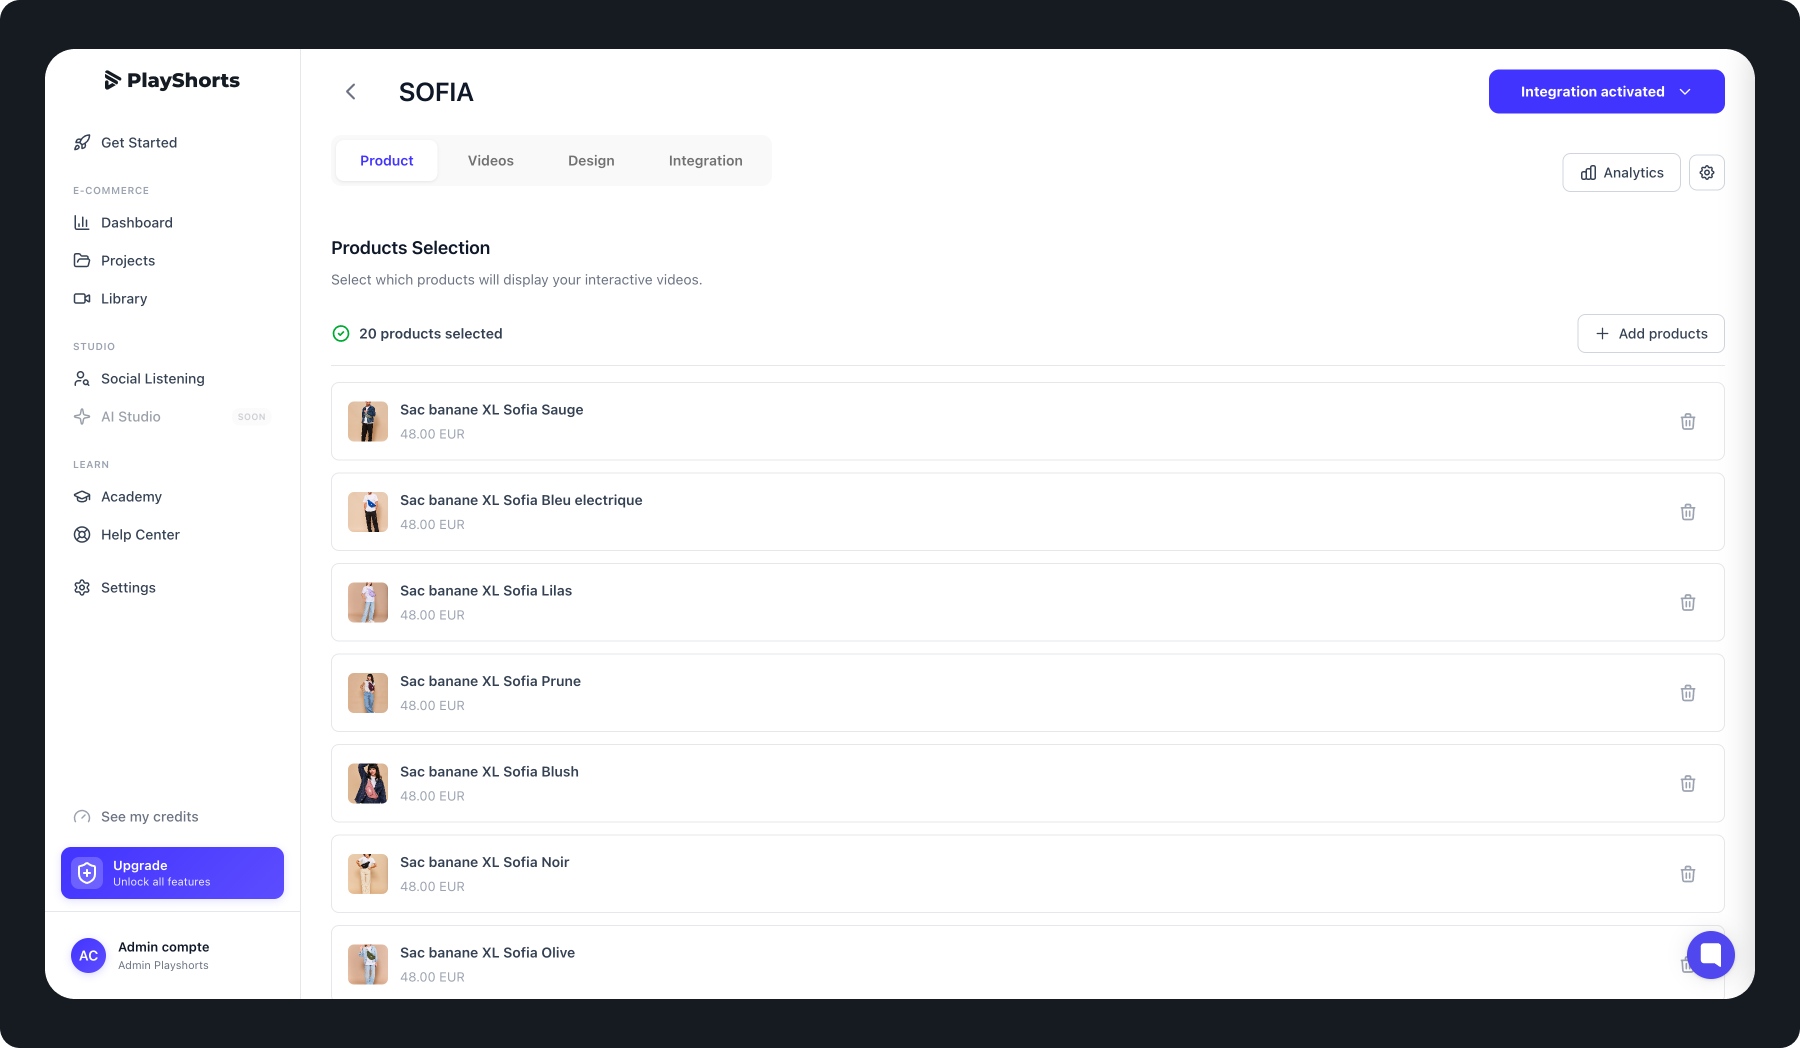Click the Analytics bar chart icon
This screenshot has height=1048, width=1800.
(1588, 173)
